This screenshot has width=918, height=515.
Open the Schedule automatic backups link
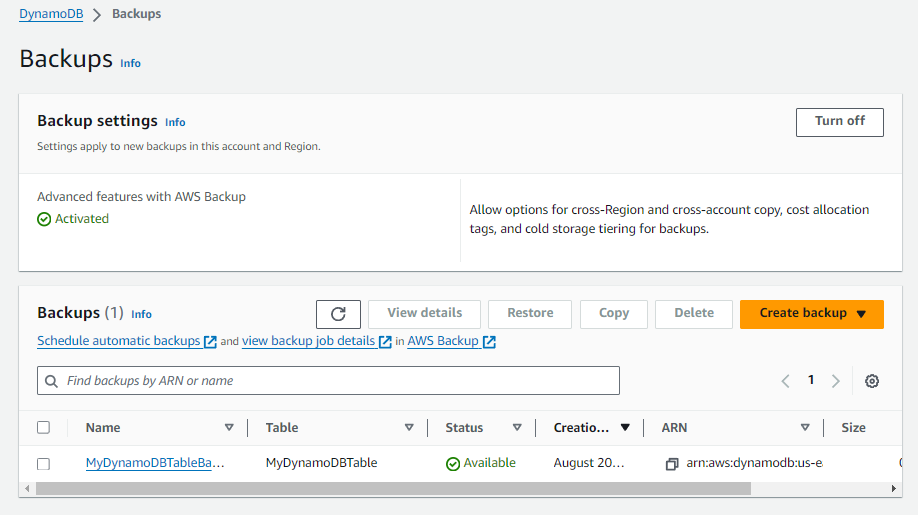pyautogui.click(x=119, y=341)
